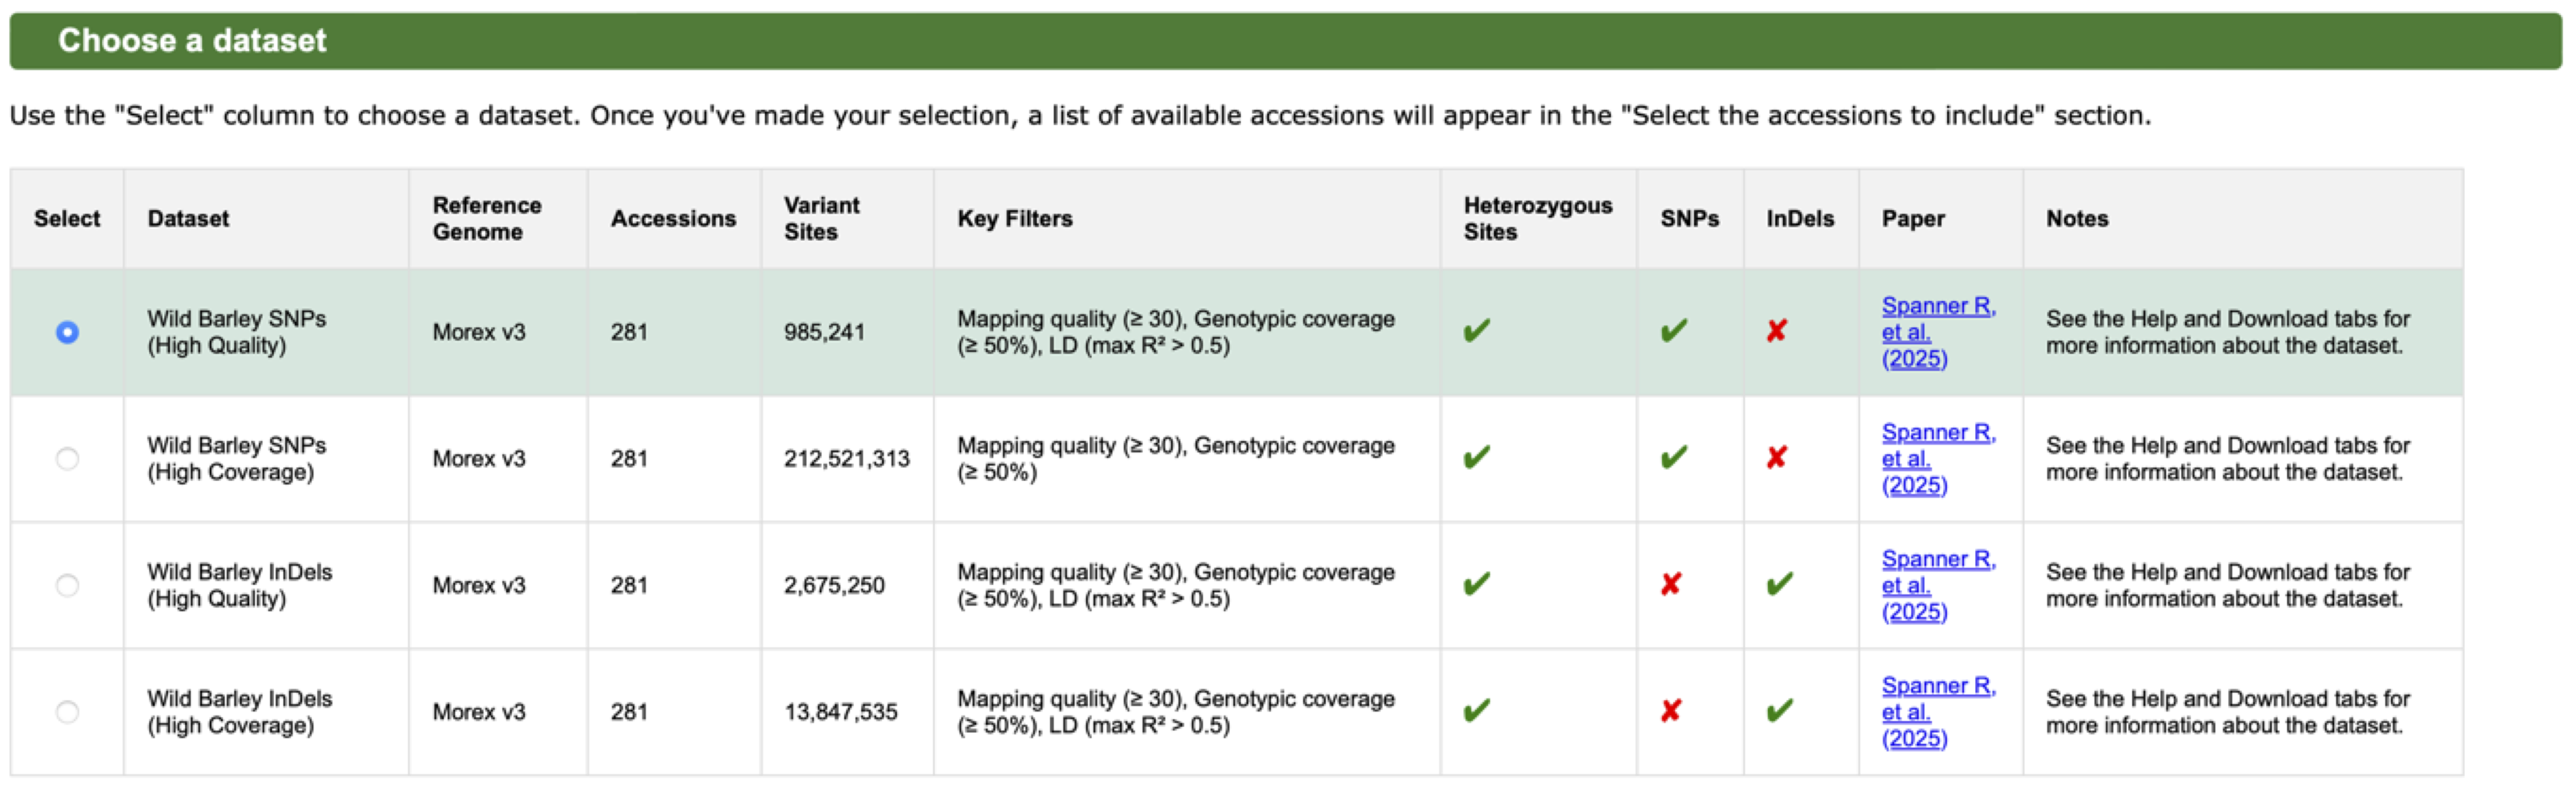Pick Wild Barley InDels (High Coverage) radio button

click(x=67, y=712)
